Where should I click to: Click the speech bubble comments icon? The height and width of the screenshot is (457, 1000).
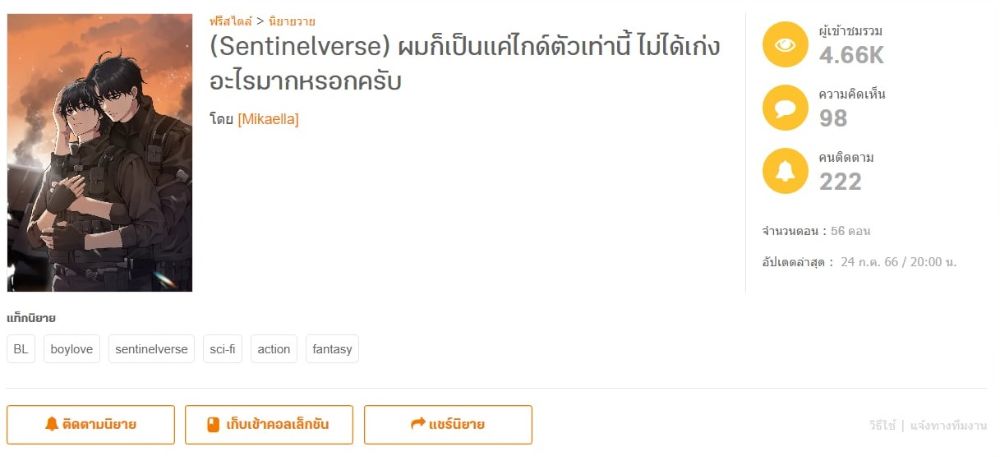[785, 108]
